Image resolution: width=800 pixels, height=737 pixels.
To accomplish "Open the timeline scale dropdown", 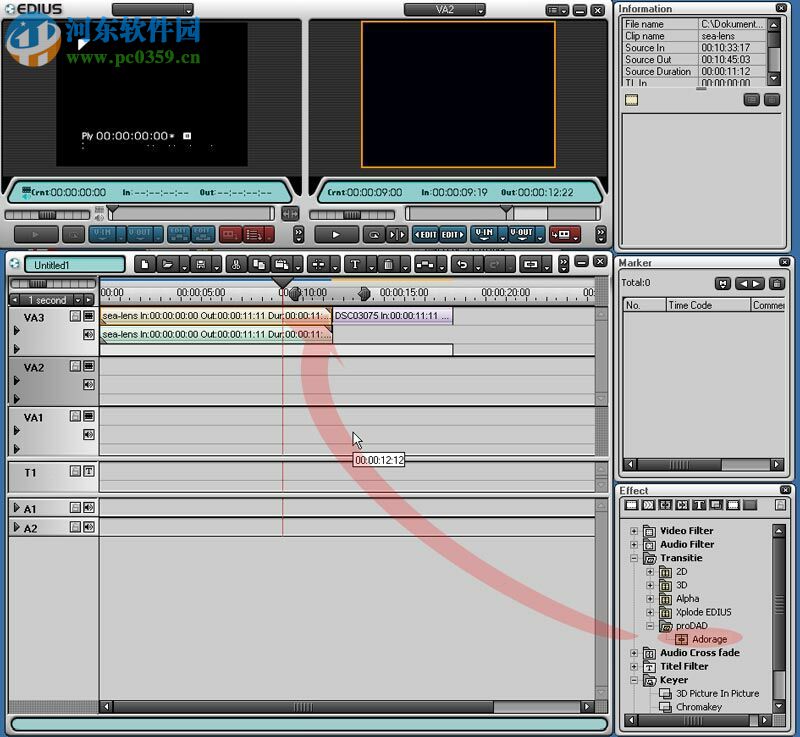I will click(x=78, y=300).
